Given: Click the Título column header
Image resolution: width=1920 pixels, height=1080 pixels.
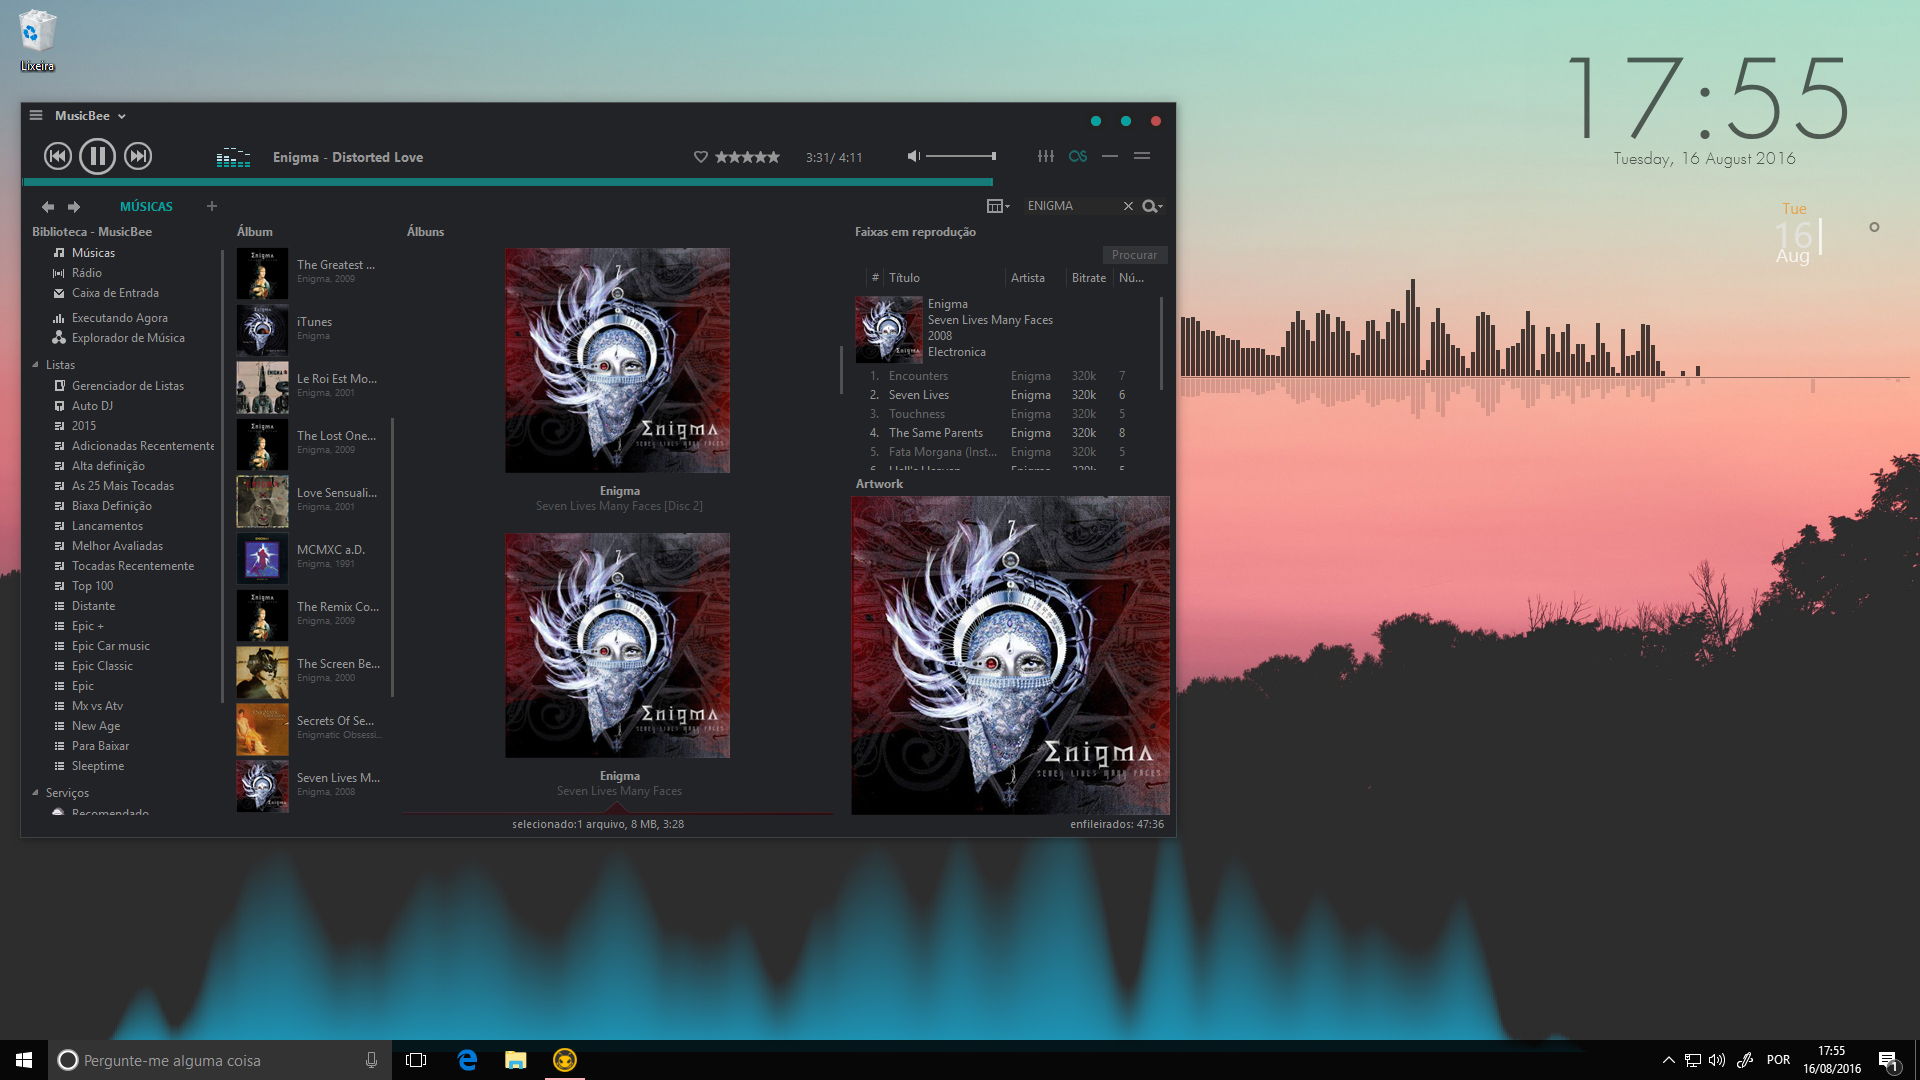Looking at the screenshot, I should tap(904, 278).
